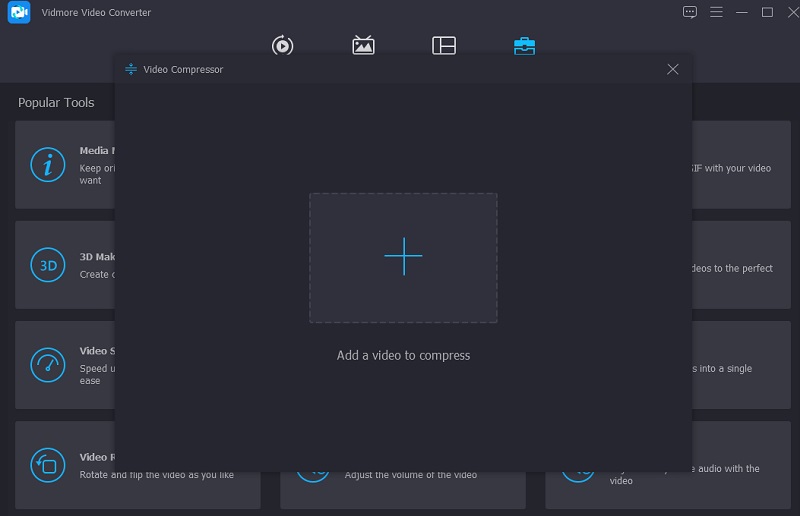
Task: Click the Toolbox briefcase icon
Action: tap(524, 45)
